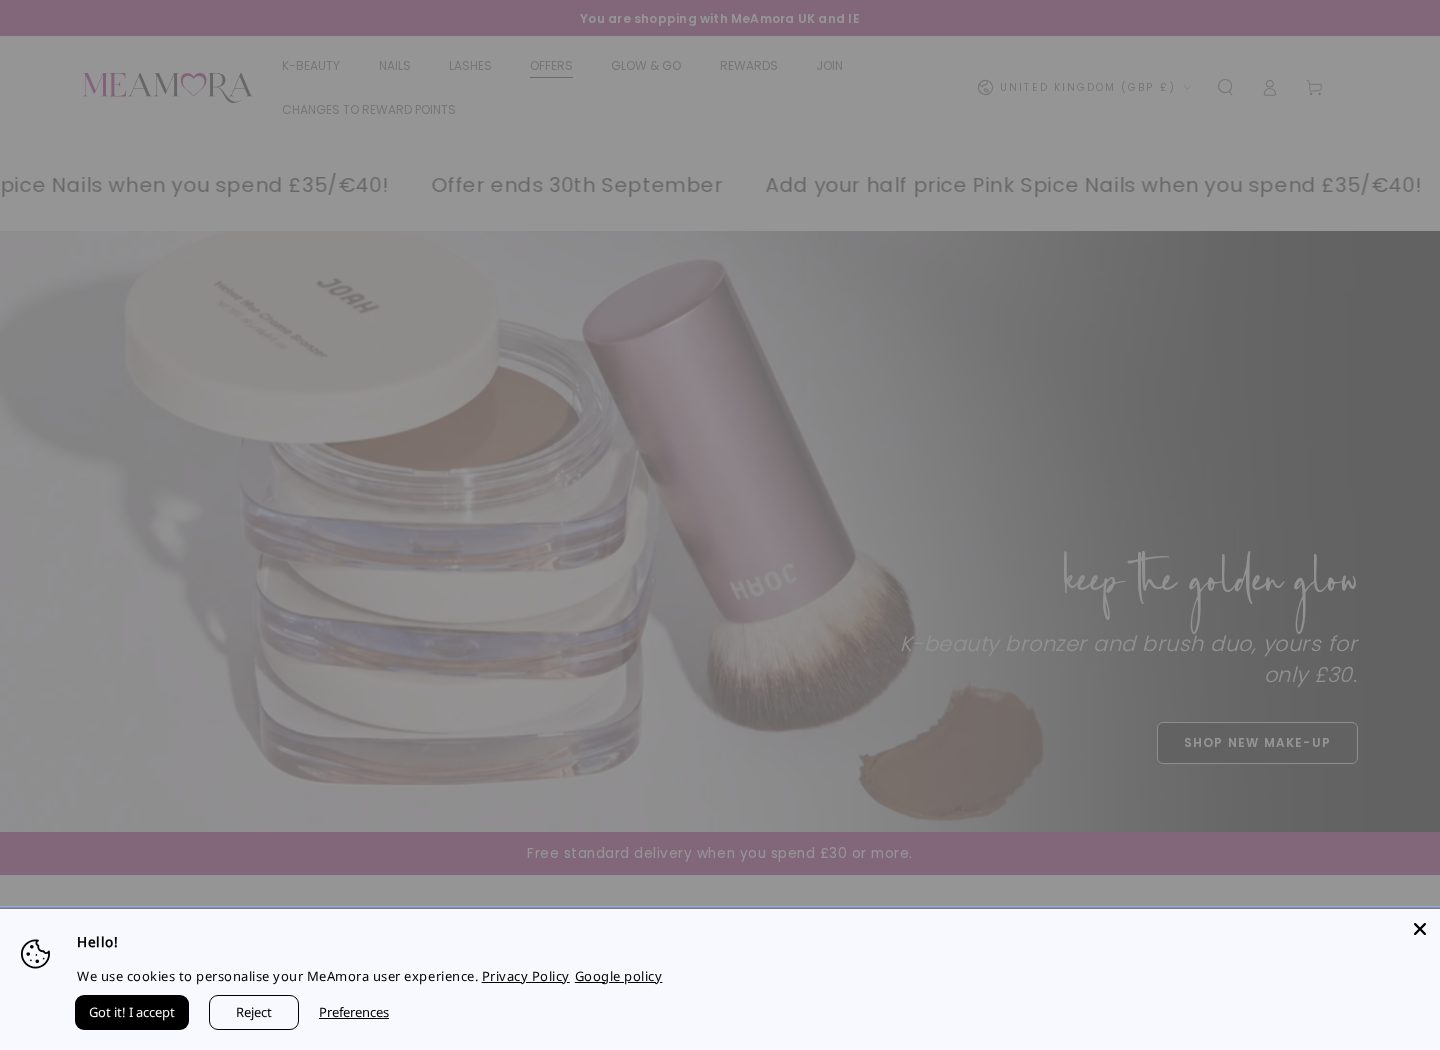Open the account login icon

(x=1270, y=88)
